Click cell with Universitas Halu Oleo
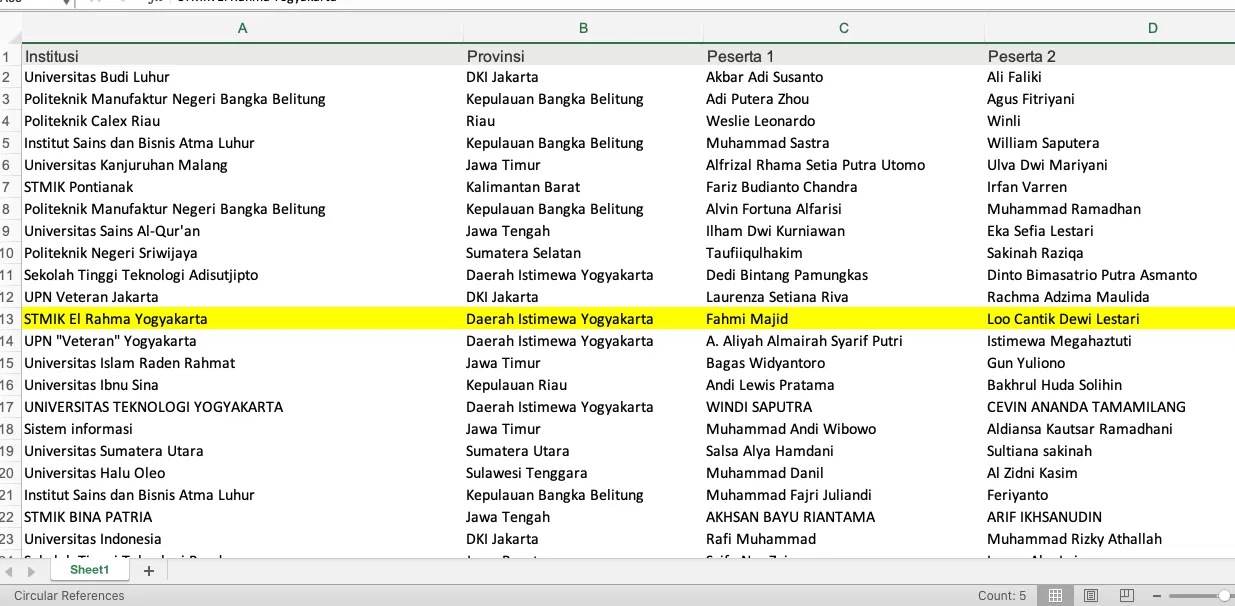The image size is (1235, 606). 95,473
